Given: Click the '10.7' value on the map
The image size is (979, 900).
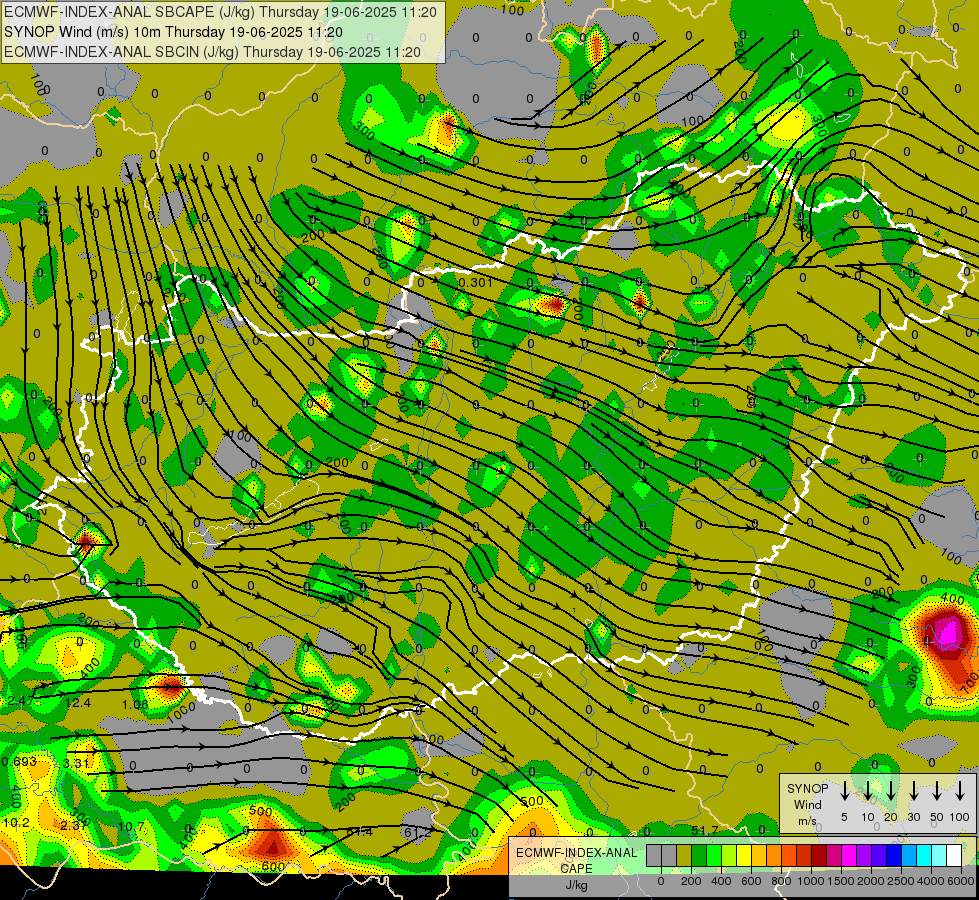Looking at the screenshot, I should pos(131,827).
